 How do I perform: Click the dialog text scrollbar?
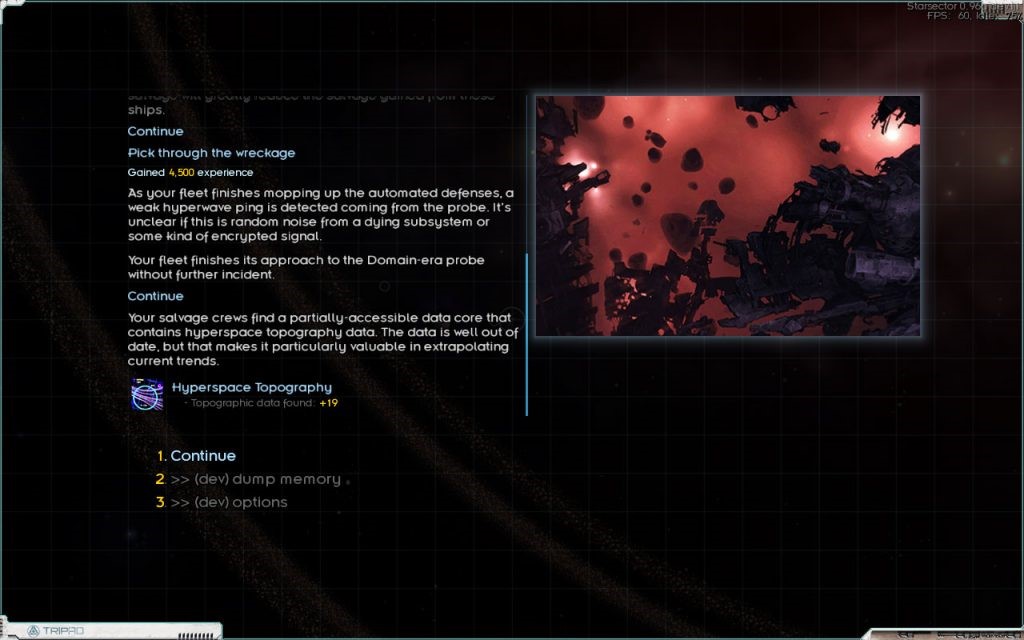tap(526, 334)
